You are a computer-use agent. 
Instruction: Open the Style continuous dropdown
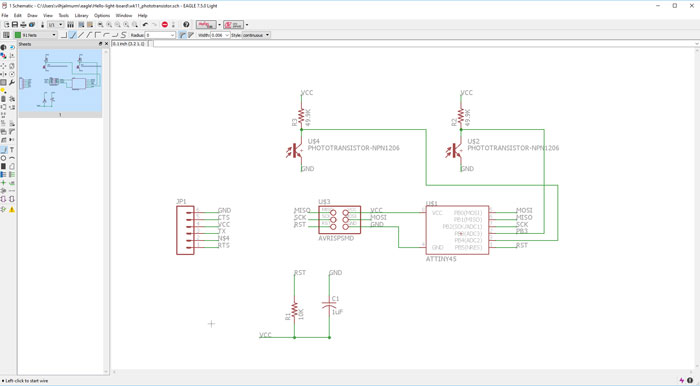[257, 35]
